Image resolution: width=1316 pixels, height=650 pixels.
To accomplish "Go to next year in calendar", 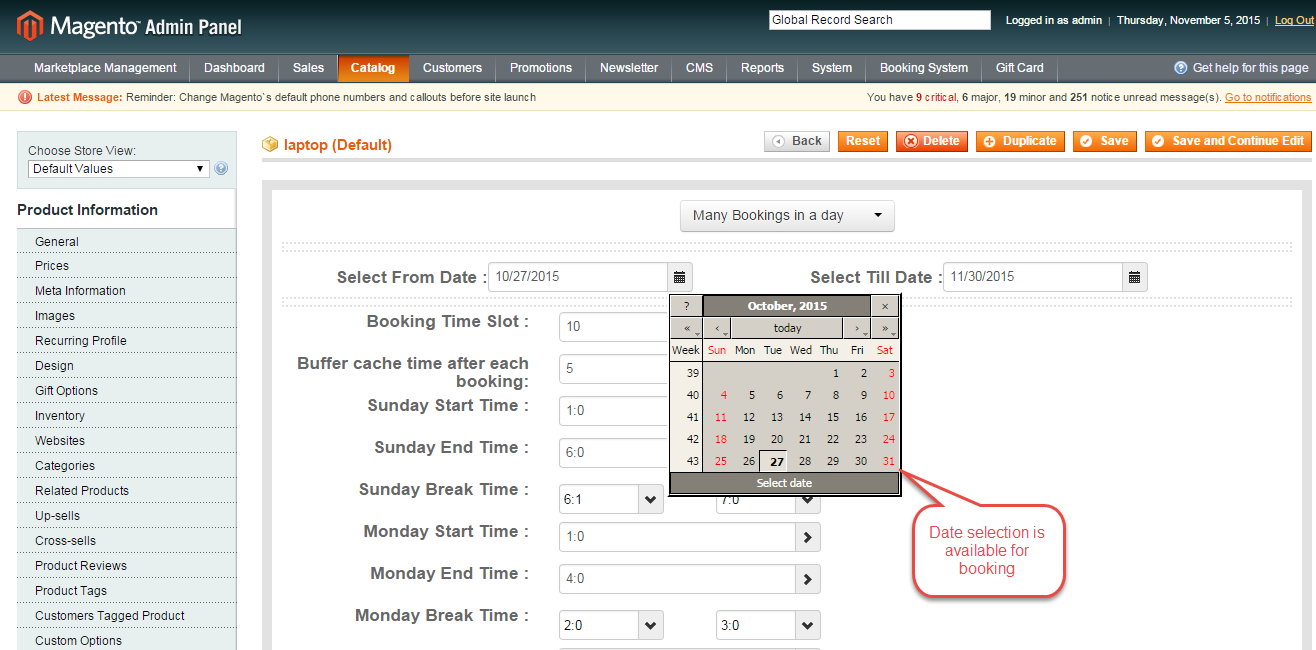I will 885,328.
